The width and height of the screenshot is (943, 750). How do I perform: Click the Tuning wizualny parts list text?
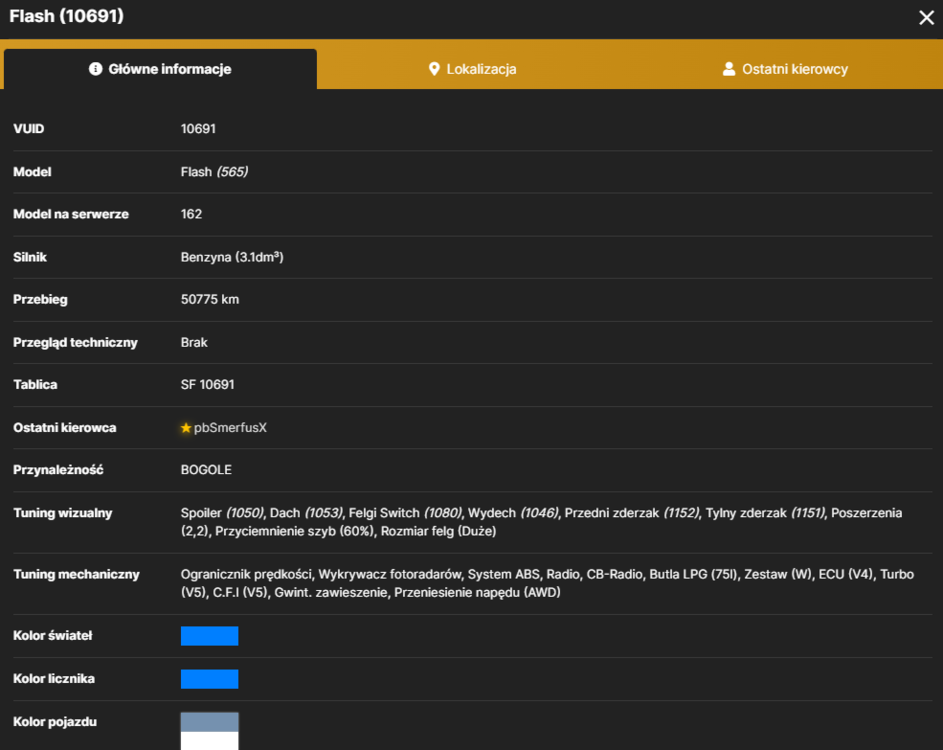(541, 522)
